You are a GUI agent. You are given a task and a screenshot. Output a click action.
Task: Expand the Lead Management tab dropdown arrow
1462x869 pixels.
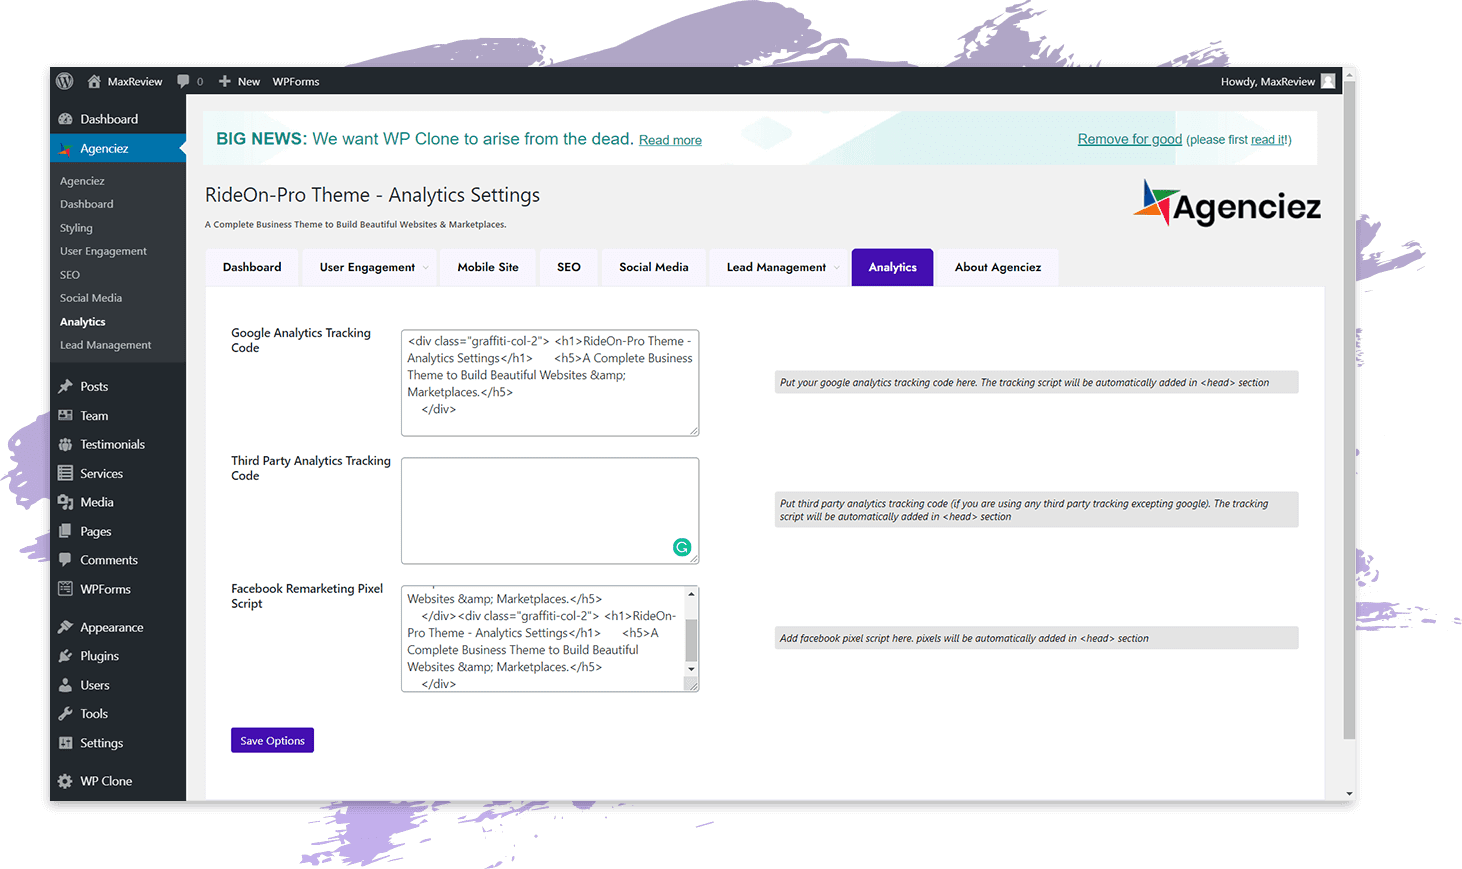836,268
